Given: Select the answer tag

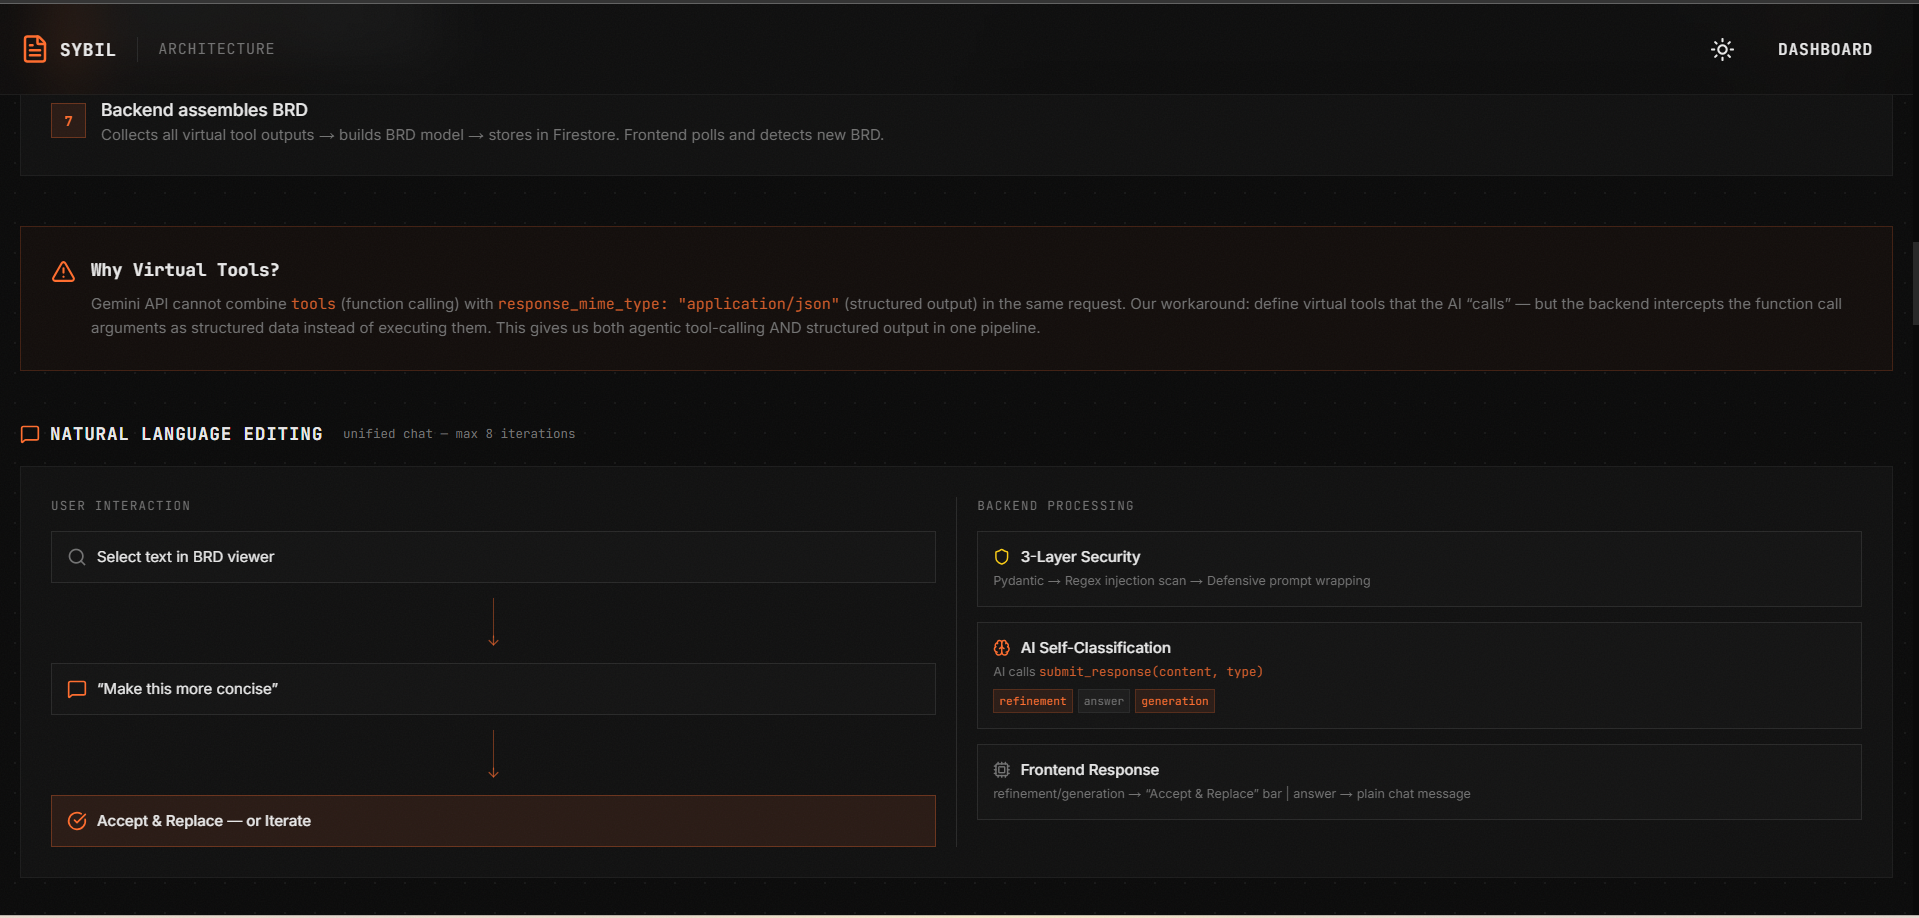Looking at the screenshot, I should coord(1103,701).
